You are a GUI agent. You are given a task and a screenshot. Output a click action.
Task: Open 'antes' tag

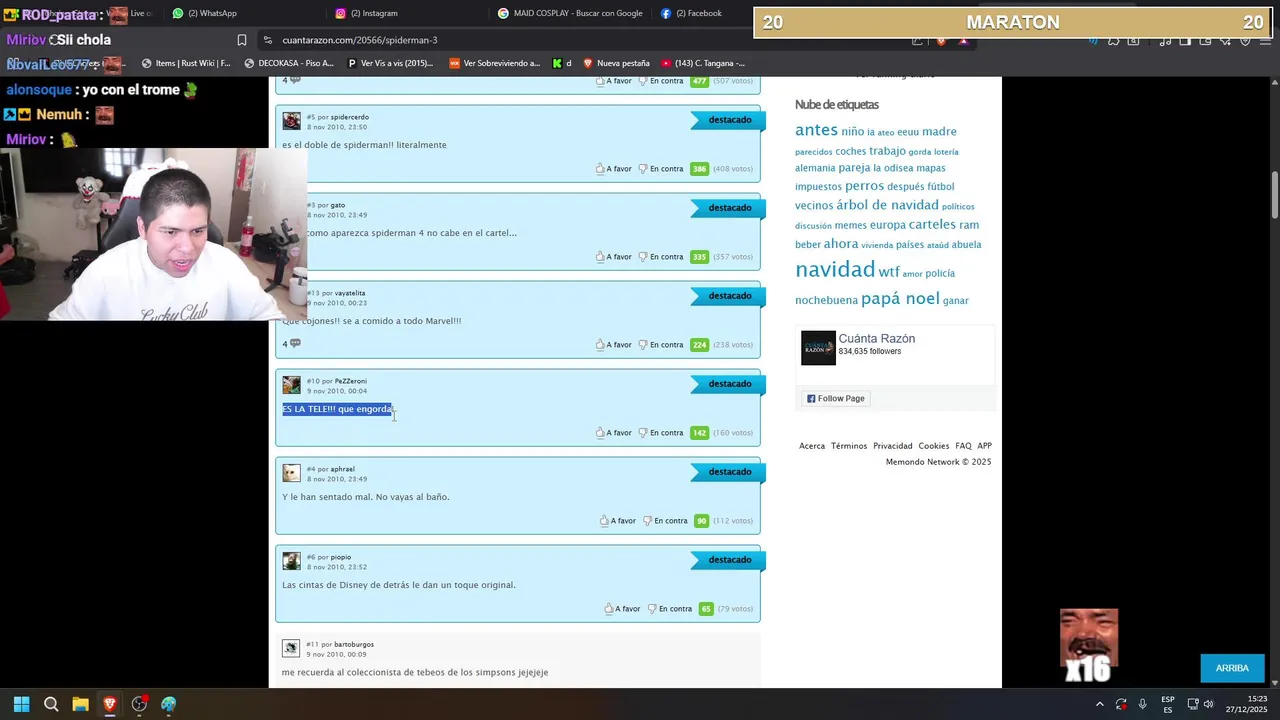[x=816, y=130]
